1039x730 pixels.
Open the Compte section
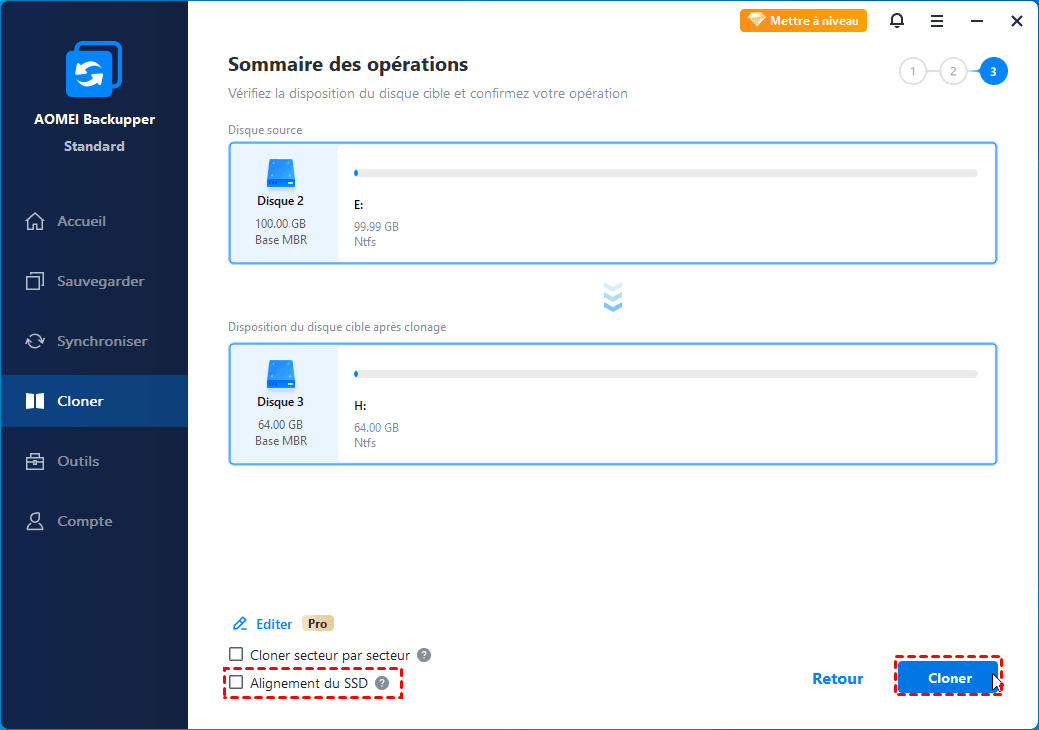coord(94,521)
